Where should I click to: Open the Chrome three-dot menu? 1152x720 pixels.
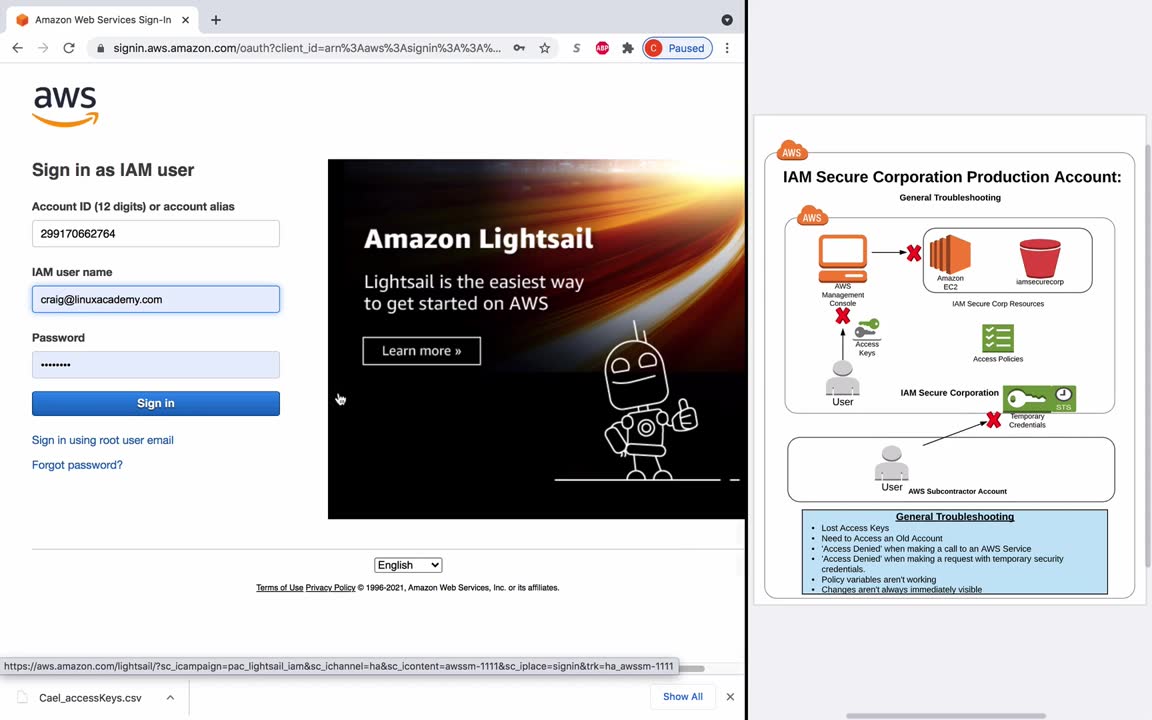point(727,48)
